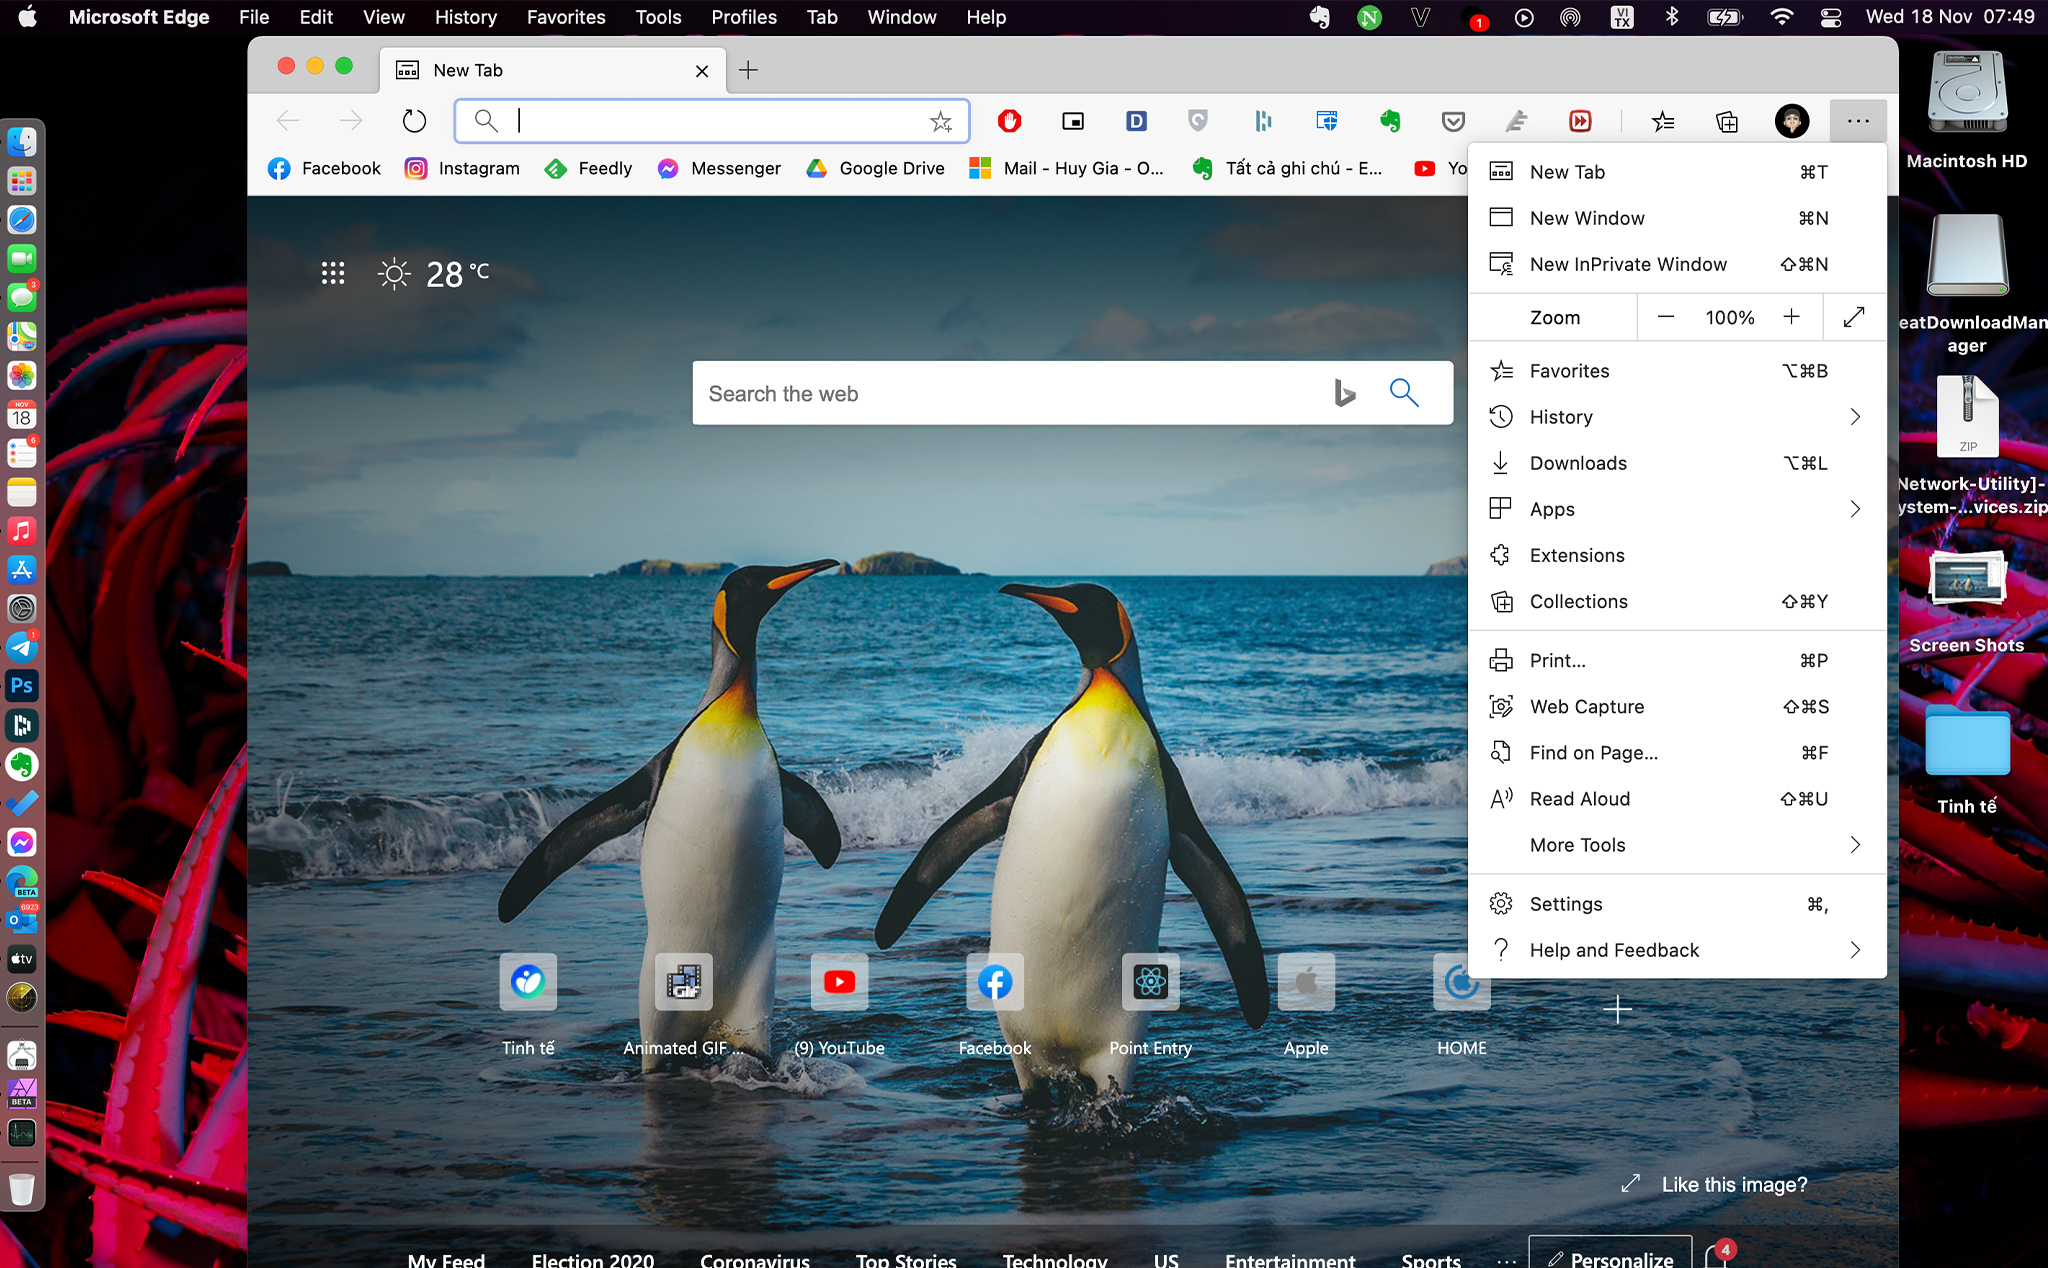Viewport: 2048px width, 1268px height.
Task: Open the History menu in the menu bar
Action: pos(465,17)
